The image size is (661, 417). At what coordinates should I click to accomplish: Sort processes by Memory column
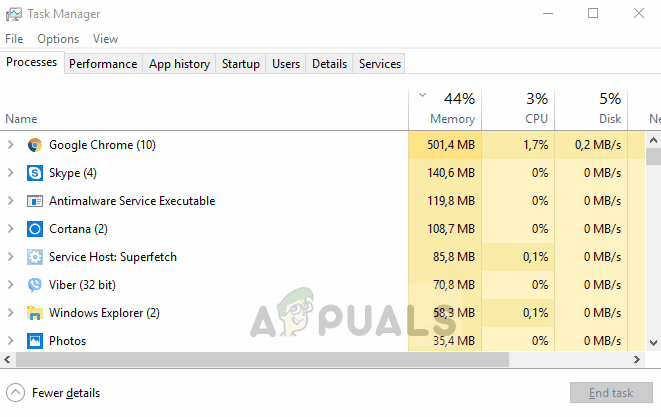(x=452, y=118)
